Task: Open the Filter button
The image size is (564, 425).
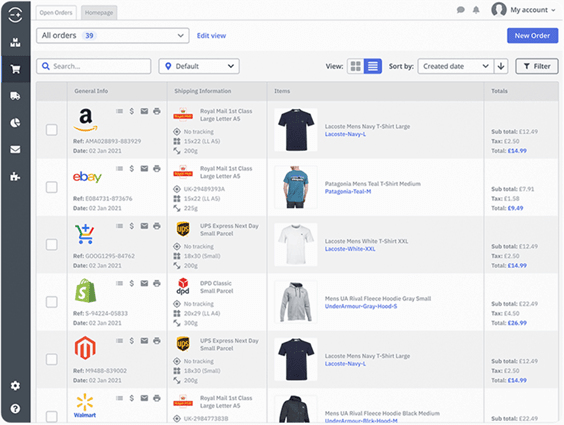Action: coord(537,66)
